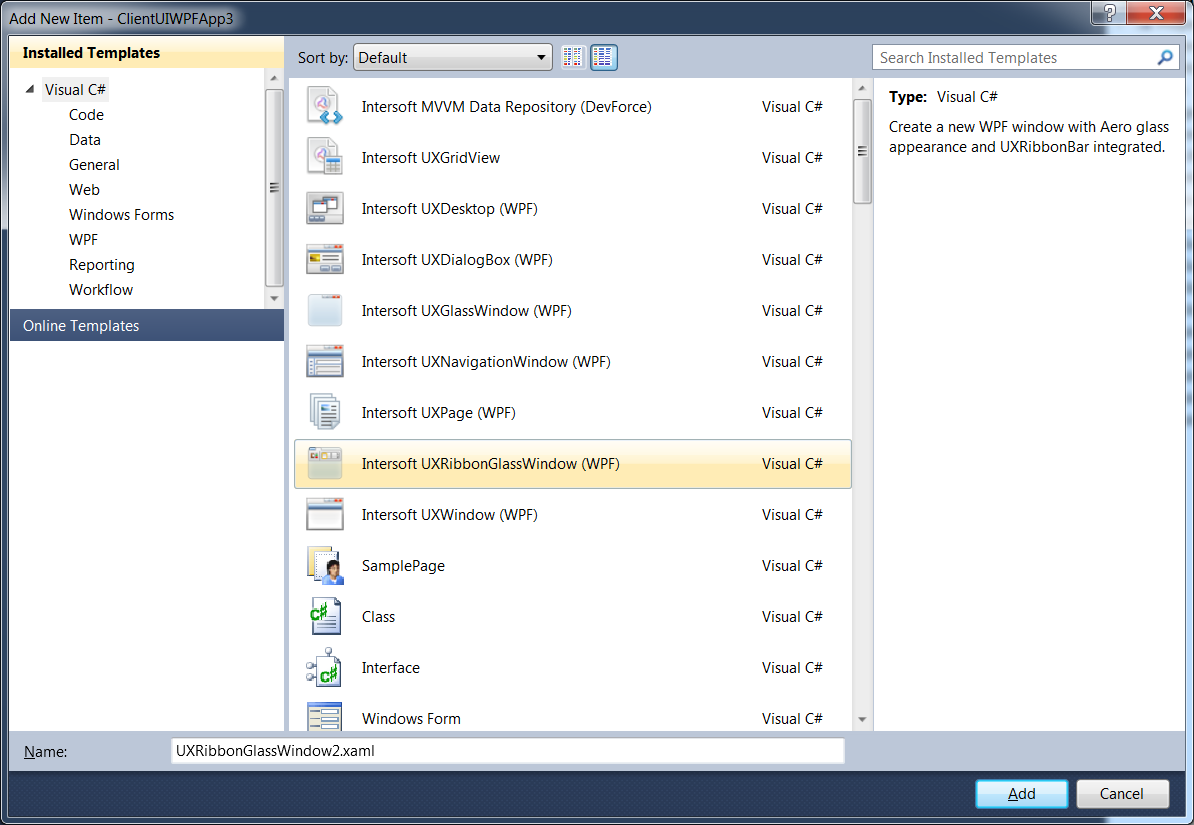Select "Intersoft UXDialogBox (WPF)" template name
This screenshot has width=1194, height=825.
click(x=457, y=260)
